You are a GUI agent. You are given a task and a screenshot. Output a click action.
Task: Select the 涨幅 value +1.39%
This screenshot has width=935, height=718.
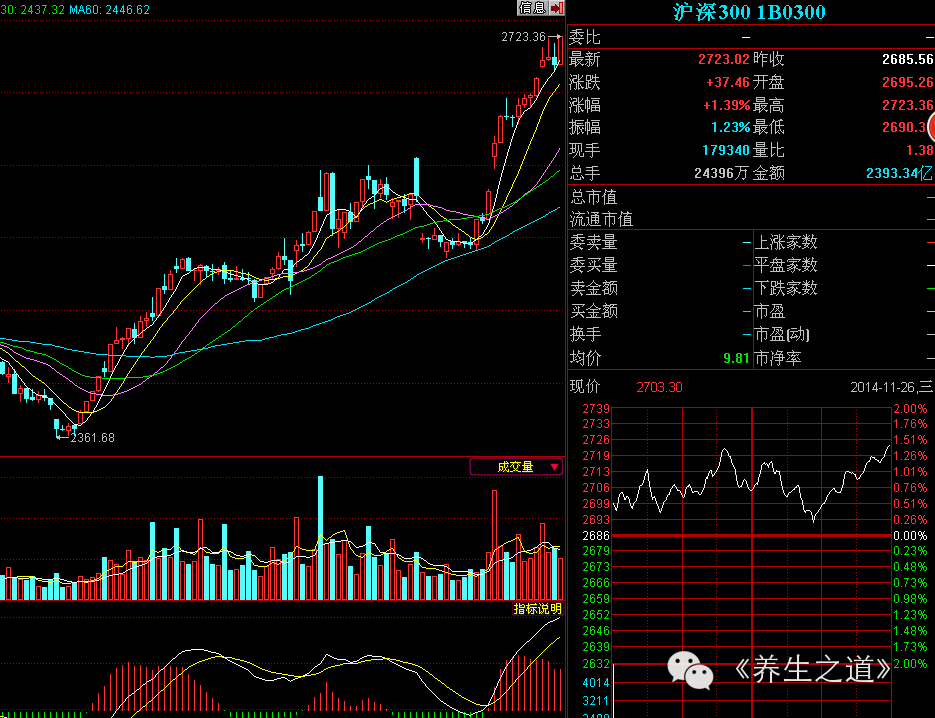(726, 106)
